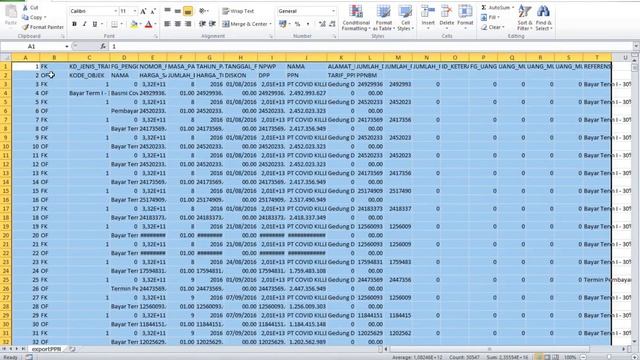This screenshot has width=640, height=360.
Task: Apply the yellow Fill Color
Action: (x=133, y=24)
